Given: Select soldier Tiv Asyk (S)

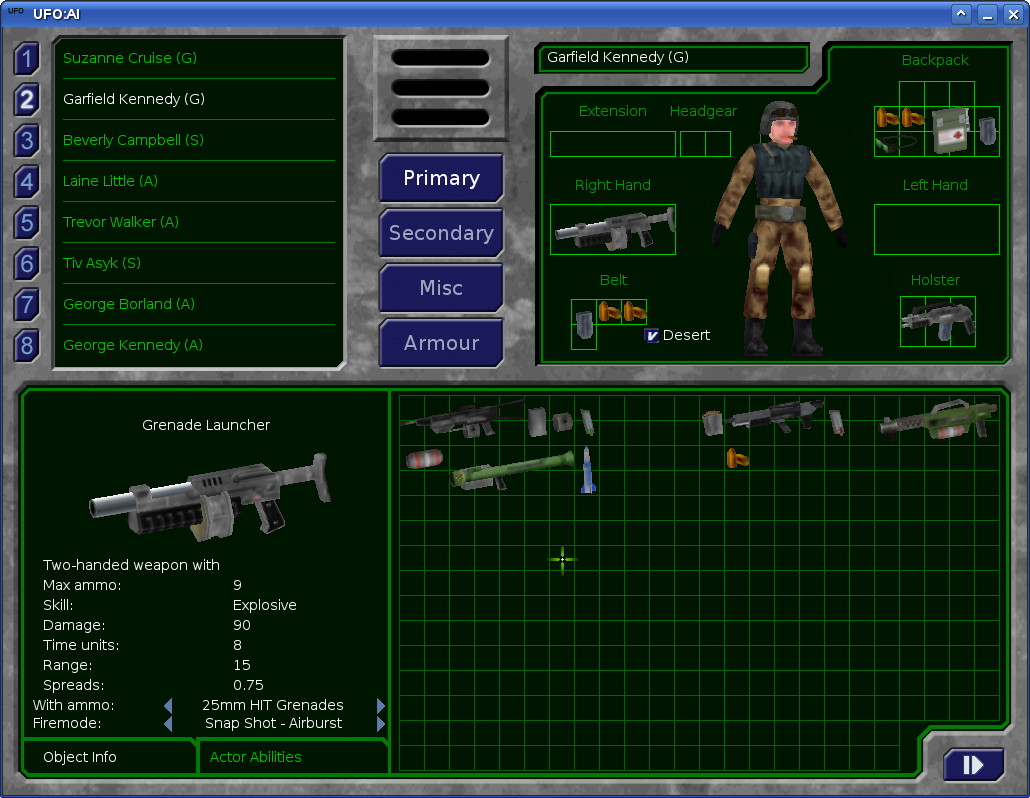Looking at the screenshot, I should [199, 263].
